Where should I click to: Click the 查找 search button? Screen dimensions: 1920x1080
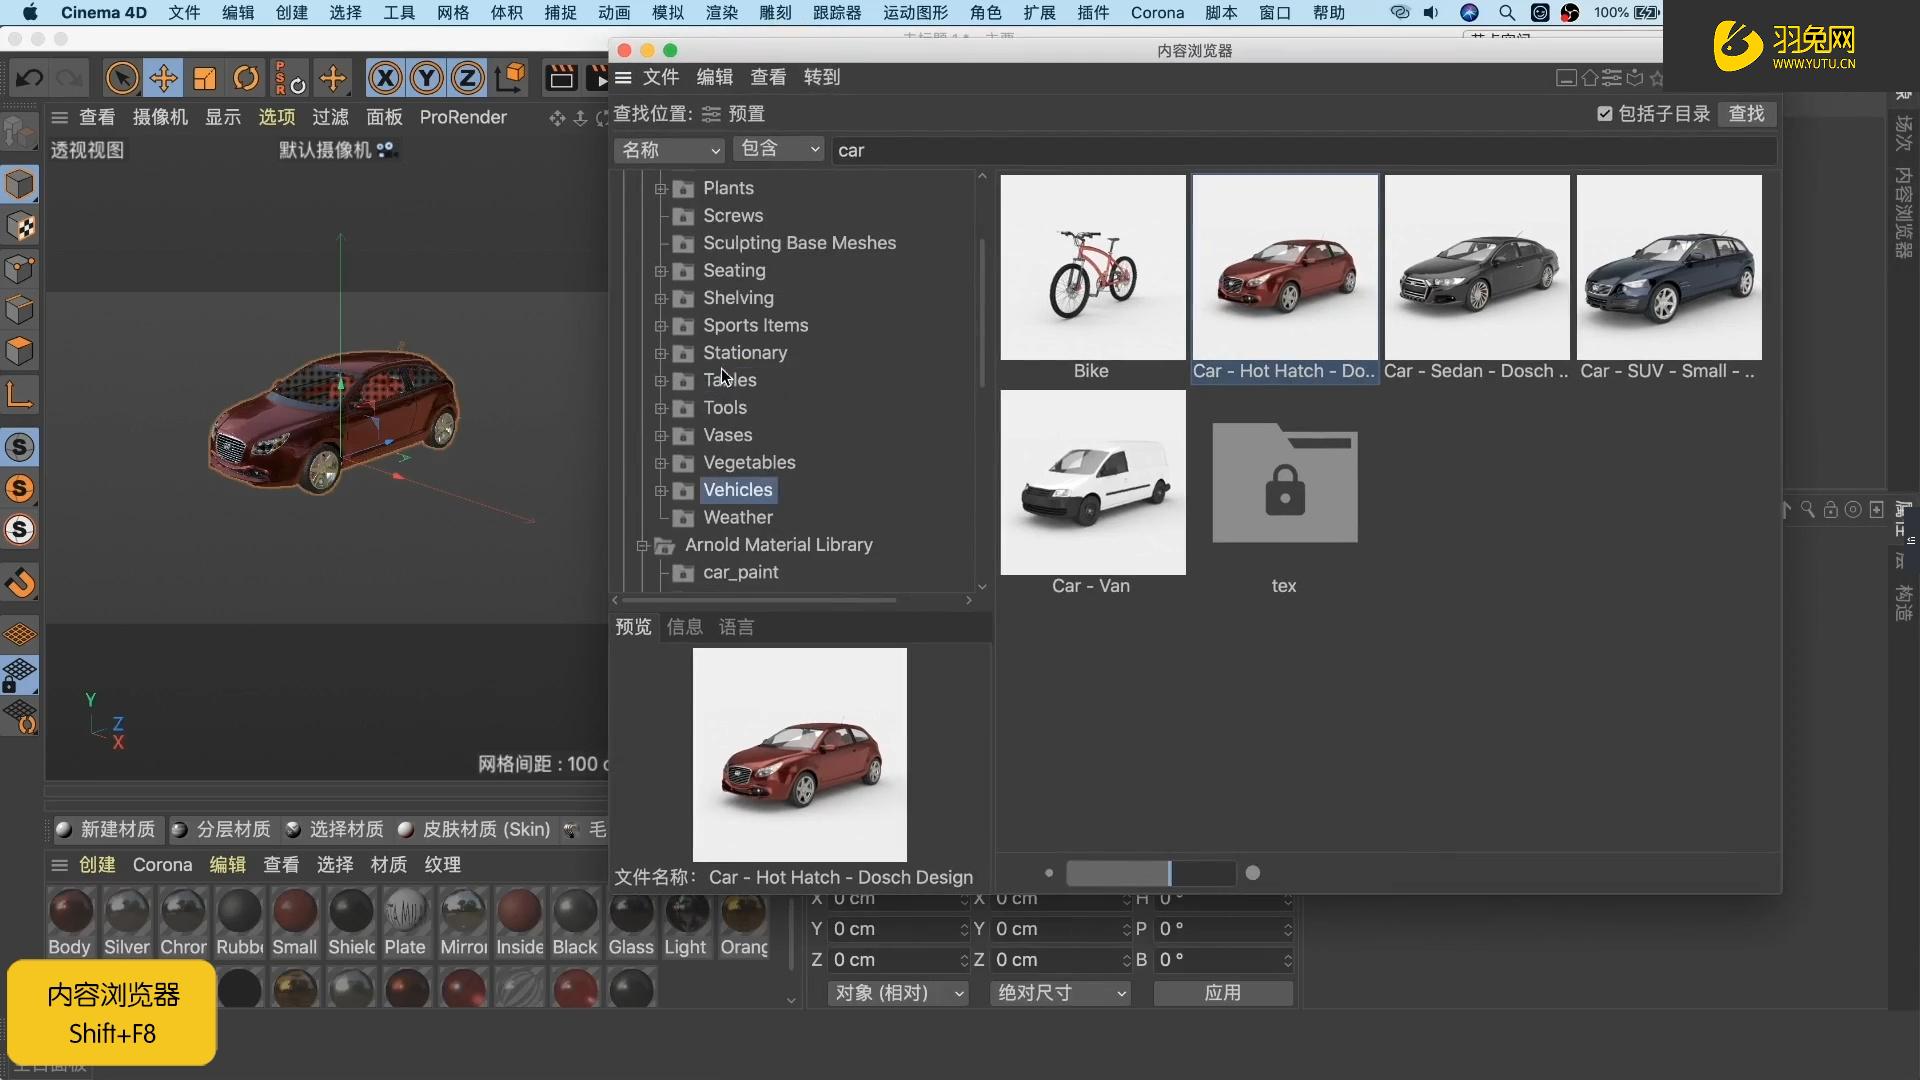click(1746, 114)
